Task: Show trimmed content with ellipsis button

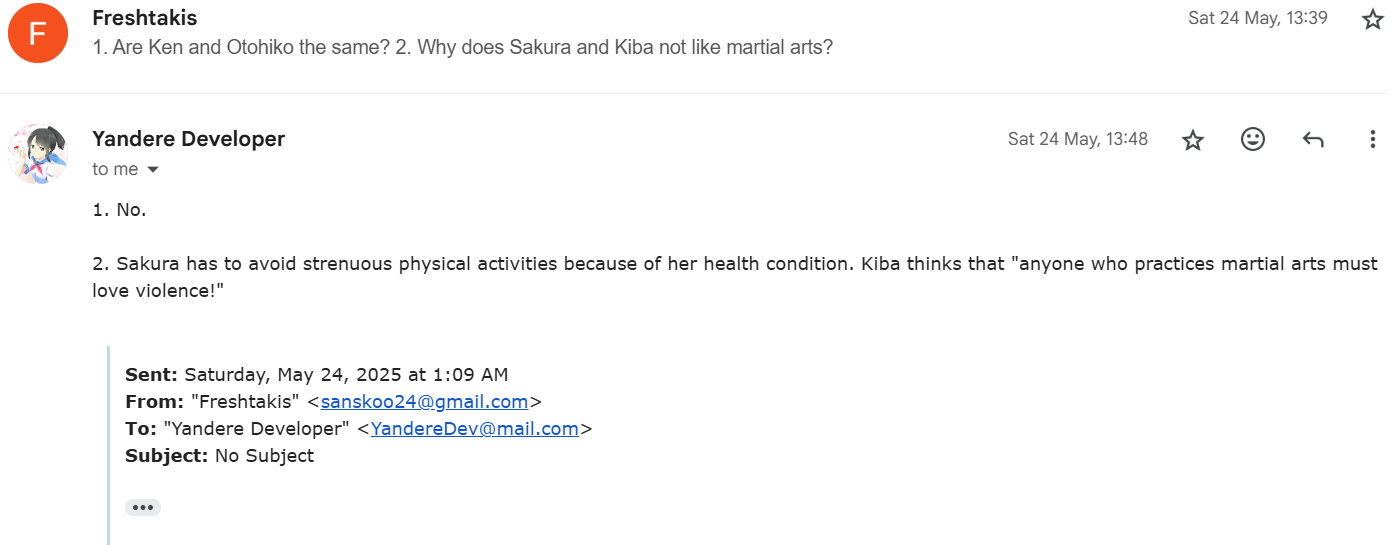Action: [x=143, y=507]
